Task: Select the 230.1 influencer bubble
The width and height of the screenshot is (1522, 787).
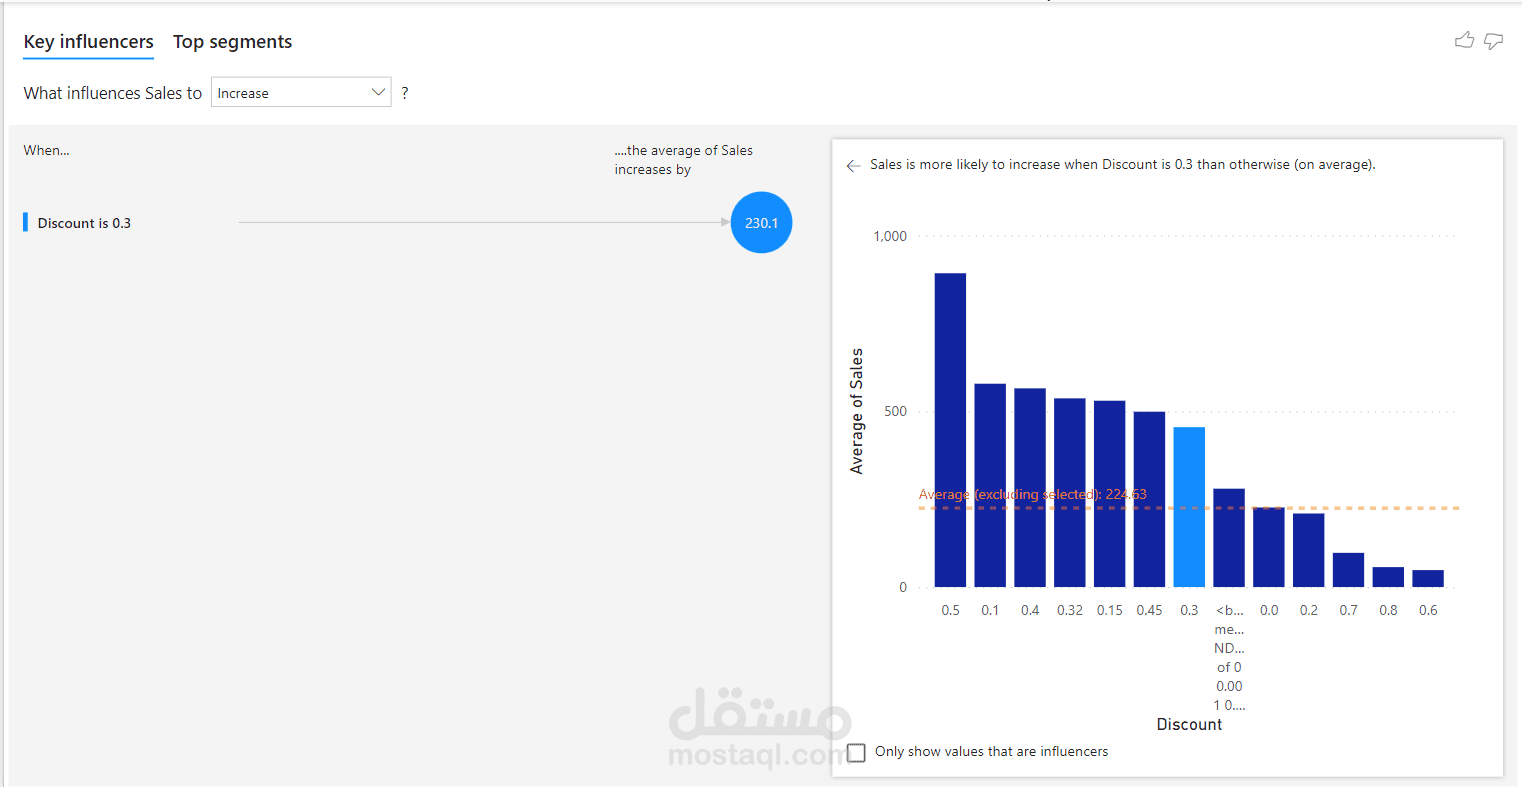Action: point(761,223)
